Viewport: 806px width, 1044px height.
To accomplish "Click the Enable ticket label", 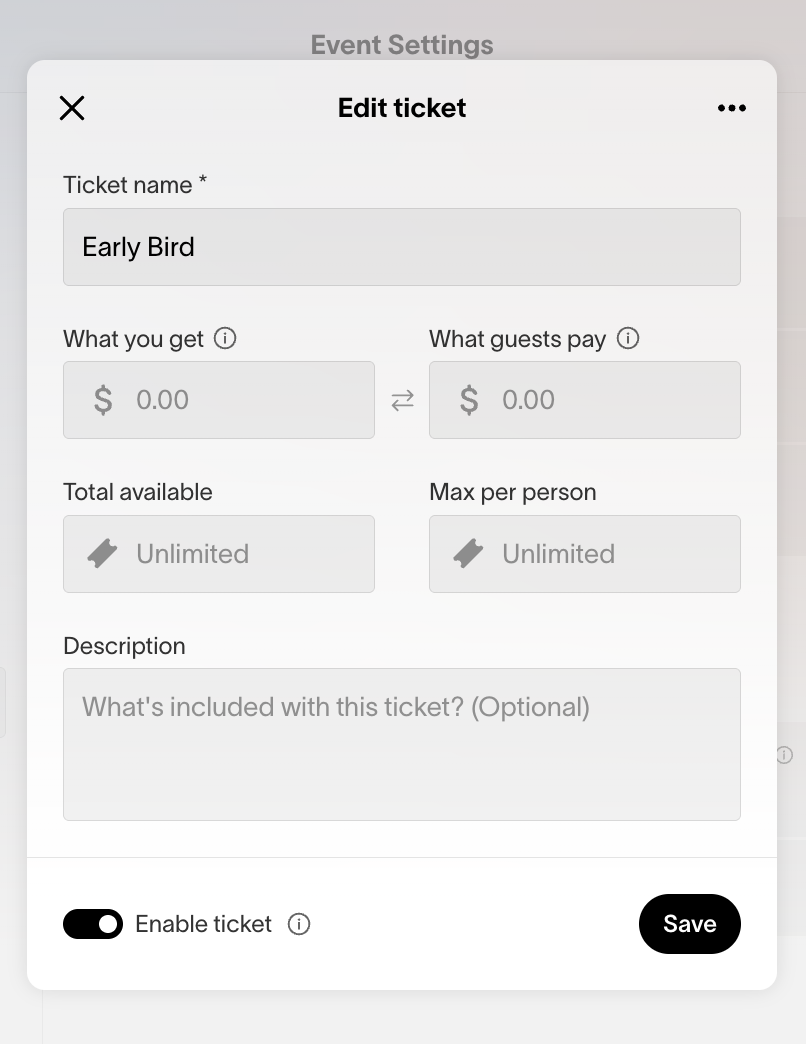I will (x=204, y=924).
